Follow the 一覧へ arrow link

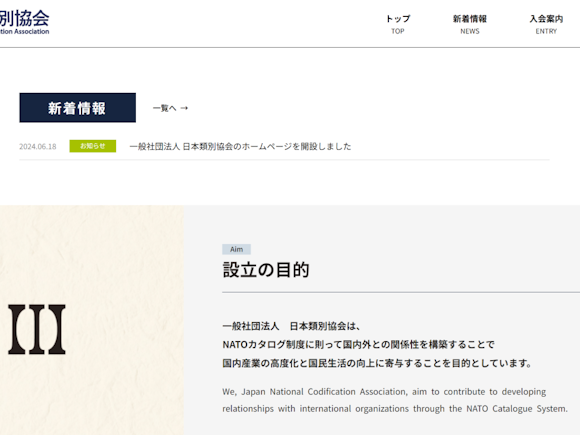171,108
